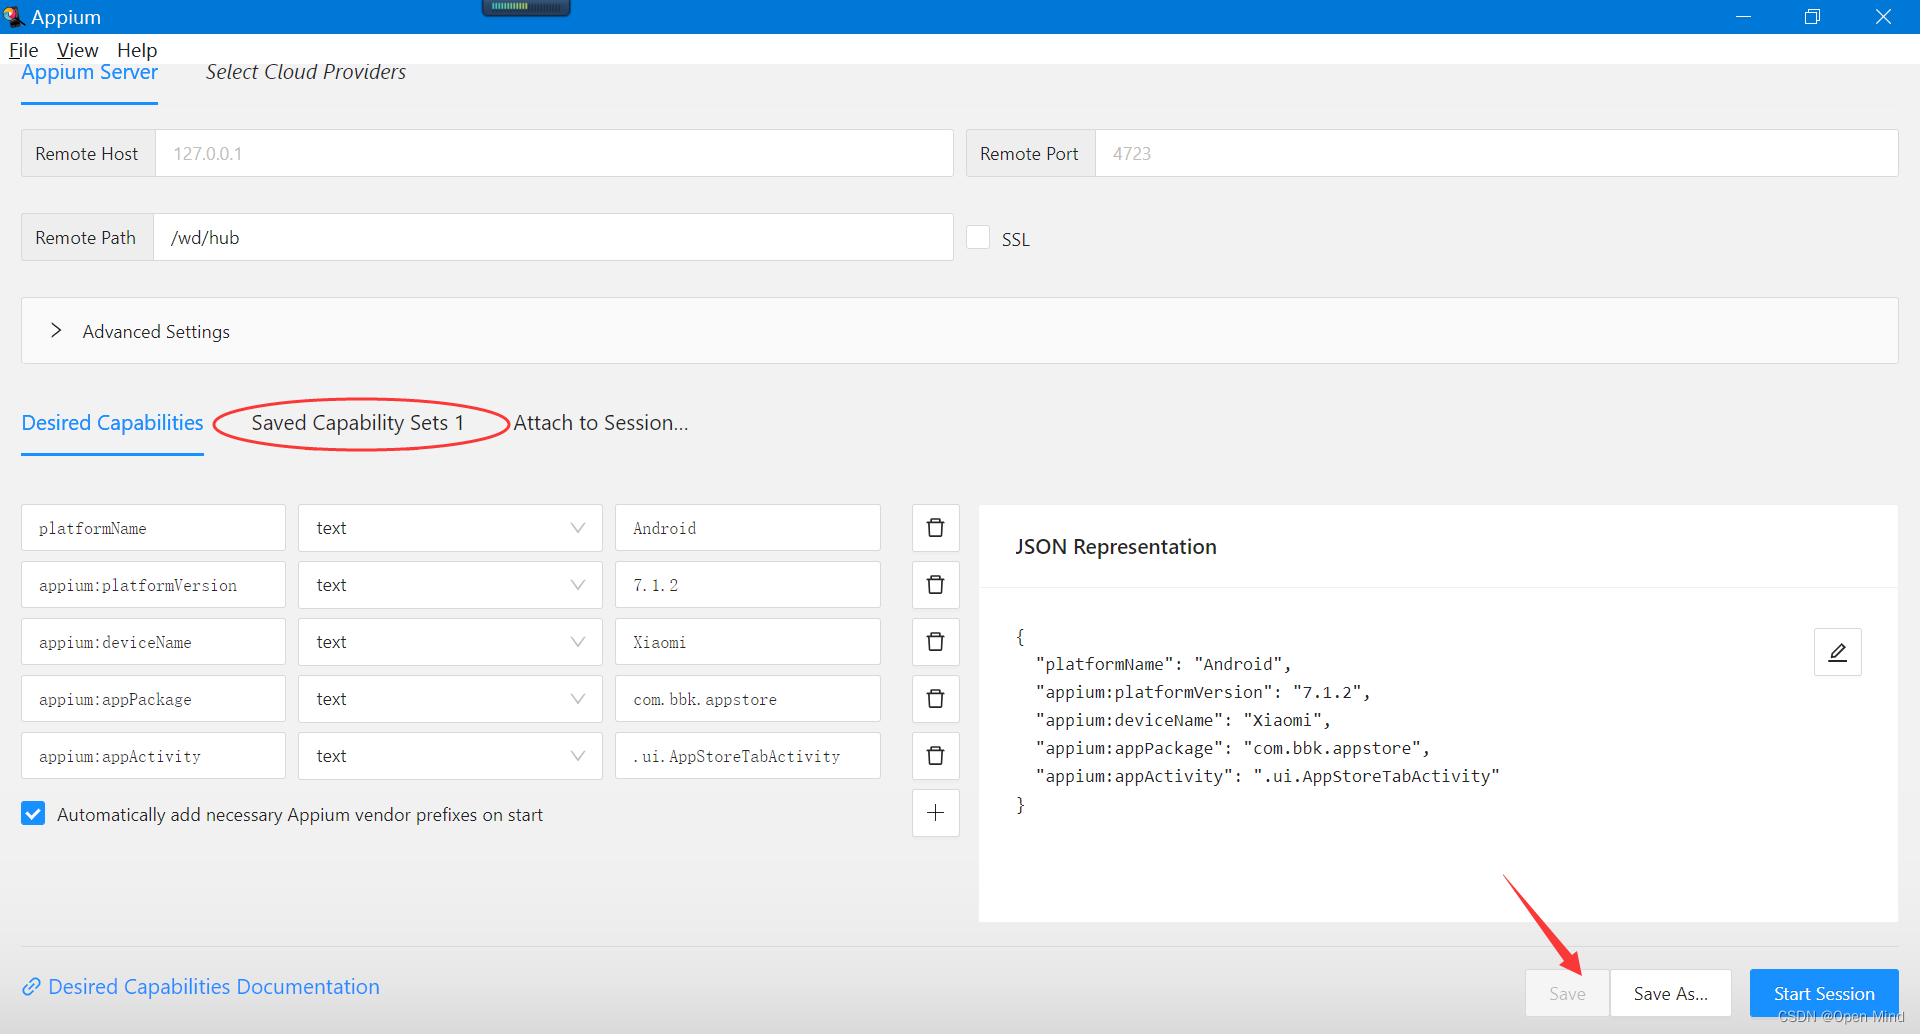
Task: Click the .ui.AppStoreTabActivity value field
Action: tap(747, 756)
